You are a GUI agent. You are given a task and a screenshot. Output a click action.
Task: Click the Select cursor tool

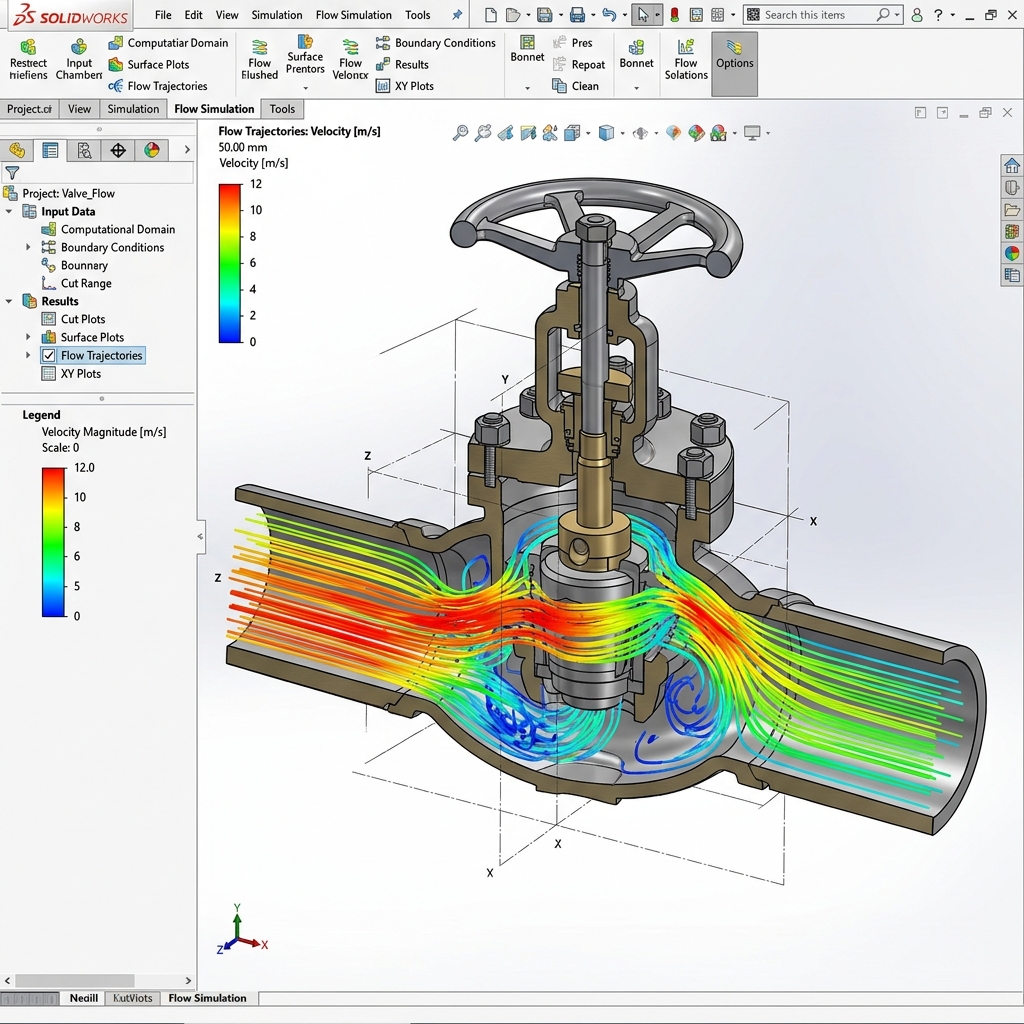[643, 14]
